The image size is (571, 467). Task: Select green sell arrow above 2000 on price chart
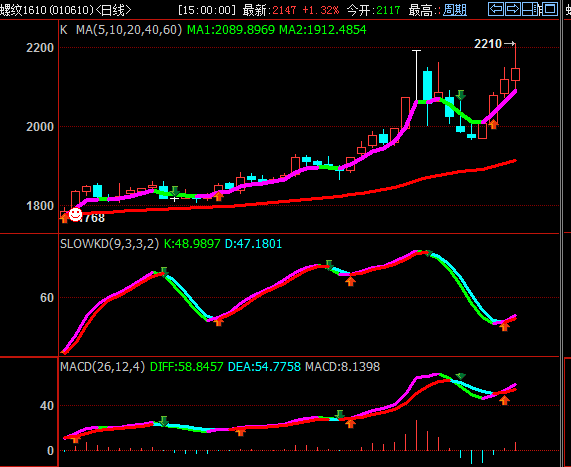(461, 95)
